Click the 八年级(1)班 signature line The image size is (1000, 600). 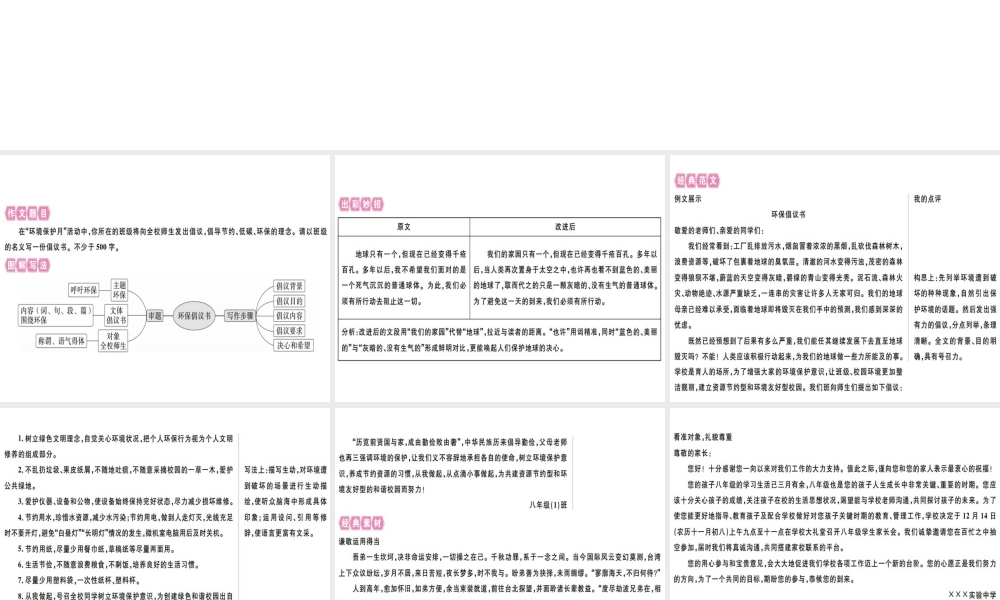(548, 505)
